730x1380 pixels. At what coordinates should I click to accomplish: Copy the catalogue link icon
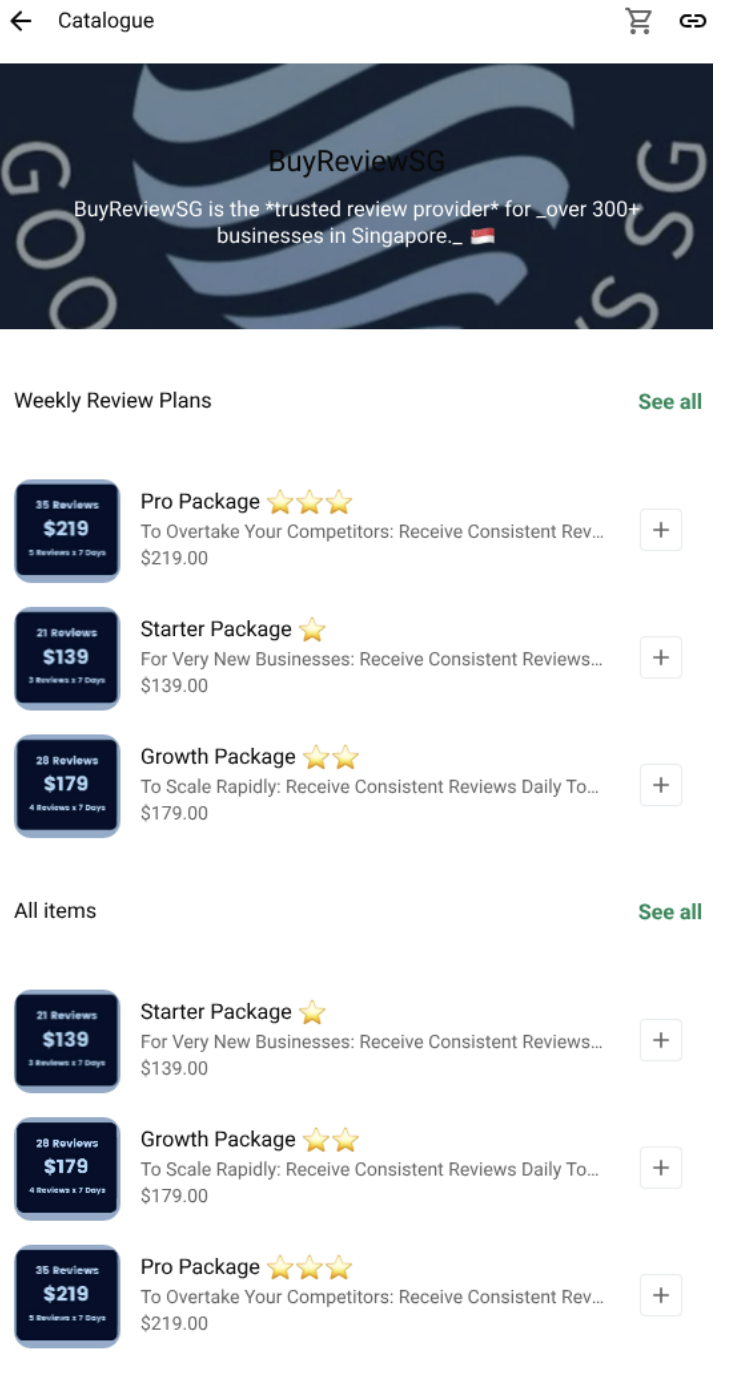693,21
